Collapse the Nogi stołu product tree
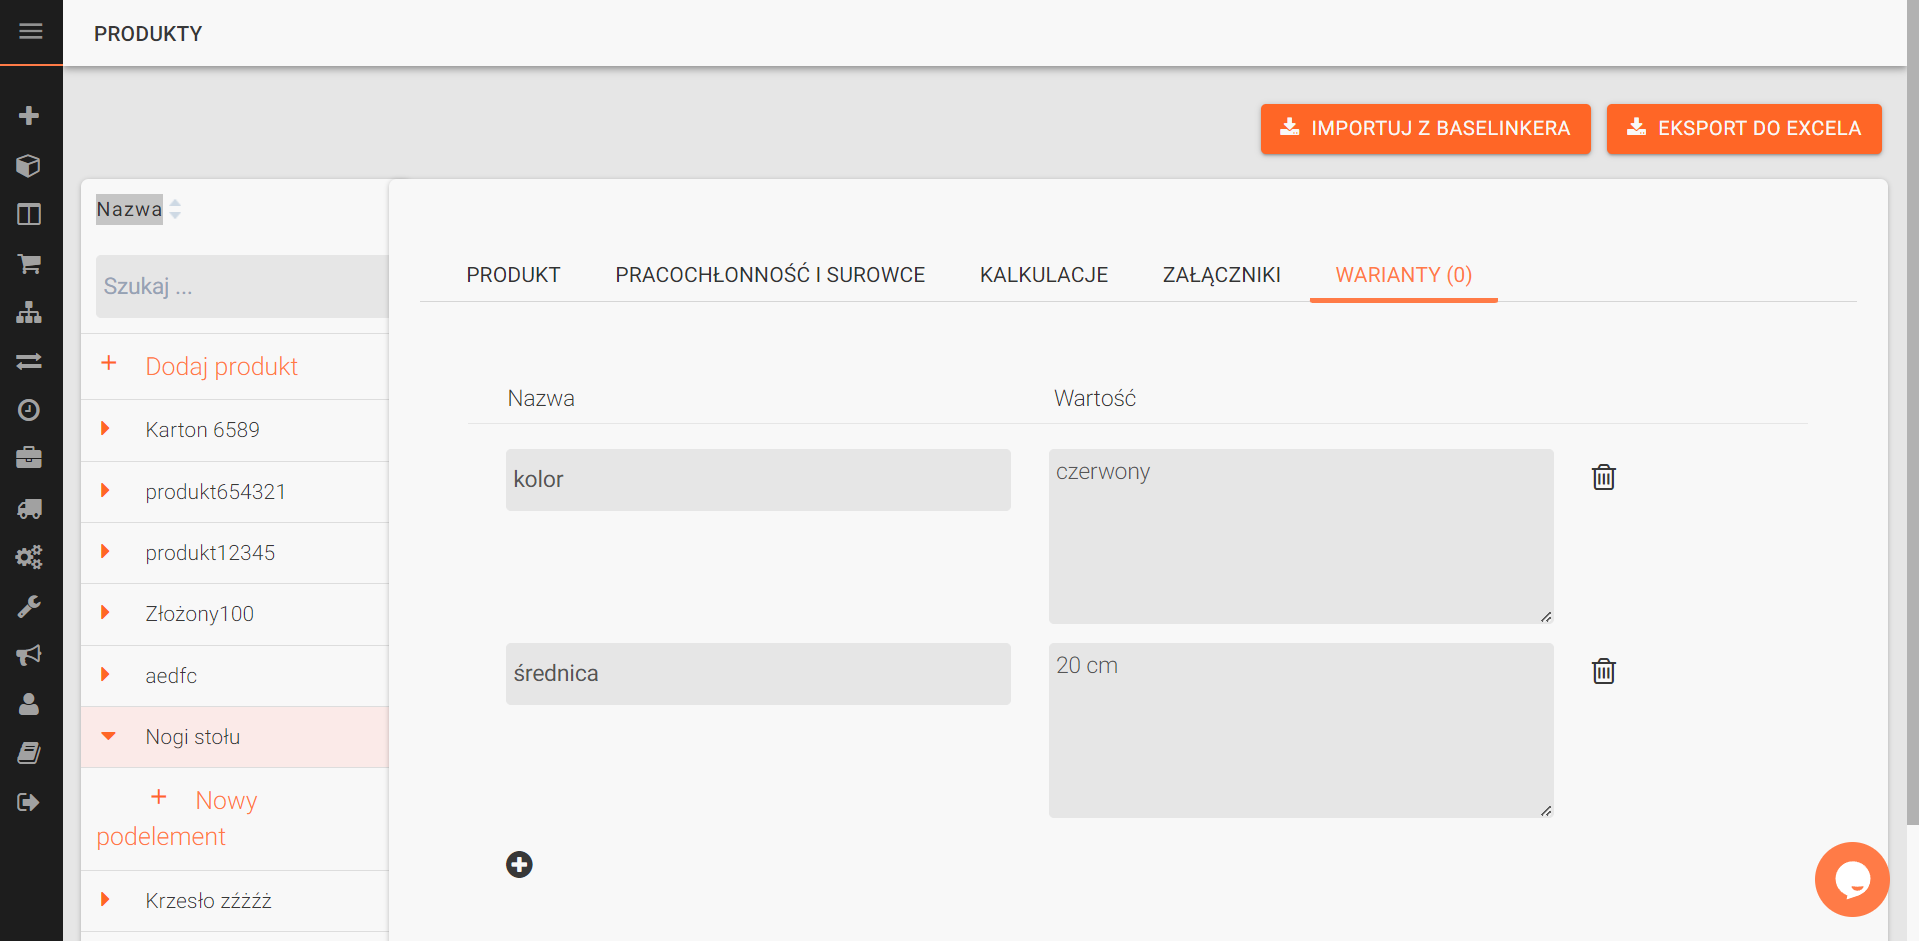Screen dimensions: 1919x941 pos(108,737)
